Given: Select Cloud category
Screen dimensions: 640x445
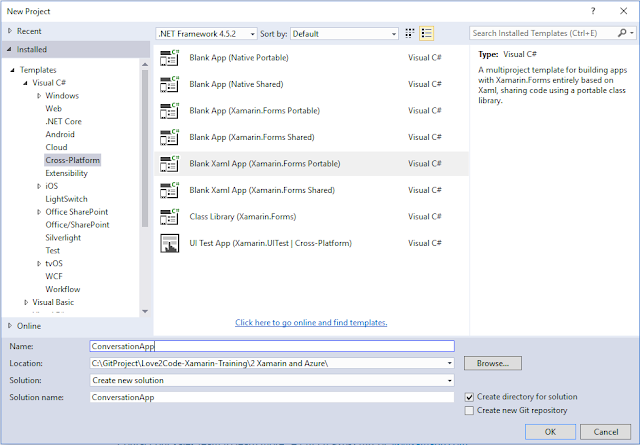Looking at the screenshot, I should (x=56, y=147).
